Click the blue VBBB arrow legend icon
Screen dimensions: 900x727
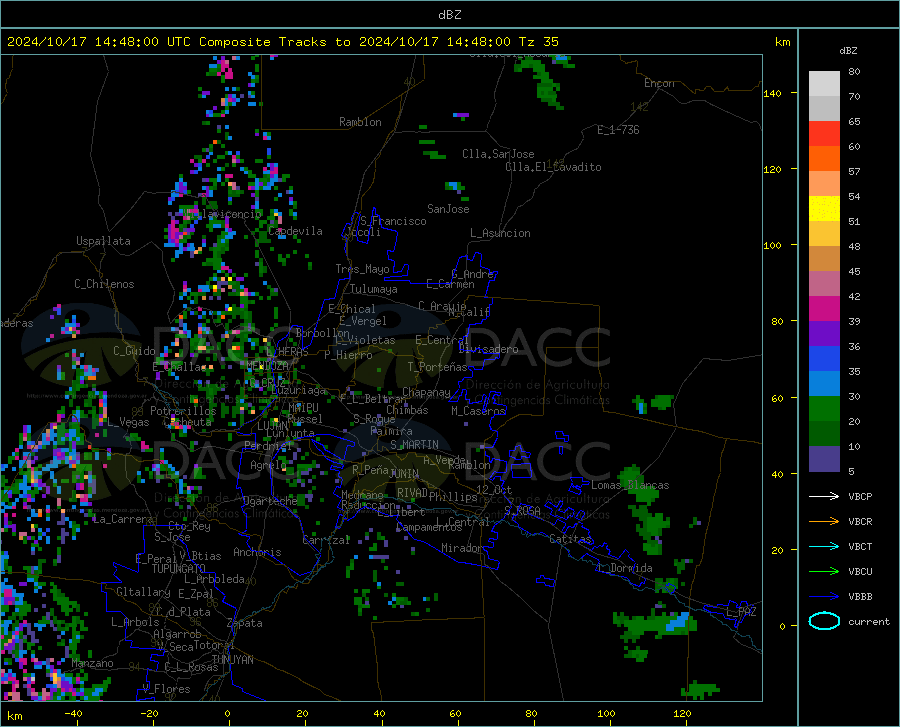coord(824,597)
